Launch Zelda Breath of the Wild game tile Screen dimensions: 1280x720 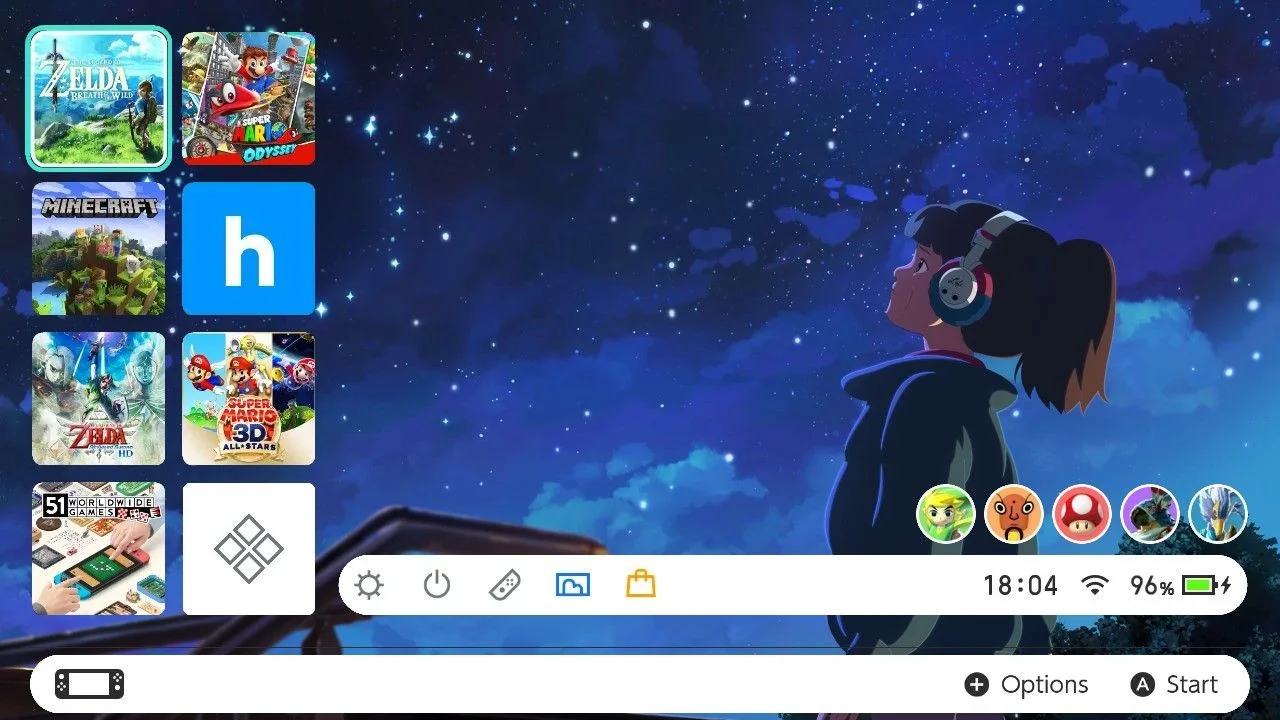tap(98, 98)
